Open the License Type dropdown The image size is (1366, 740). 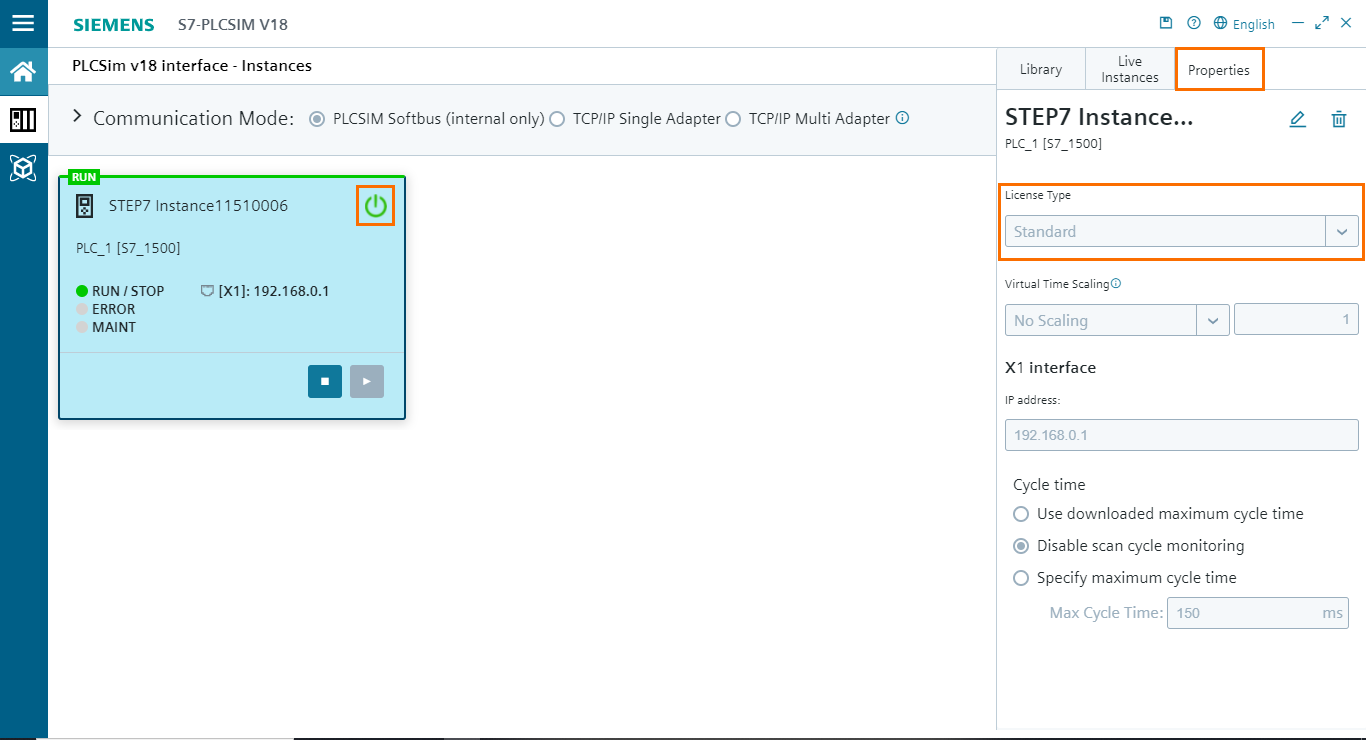(x=1342, y=231)
